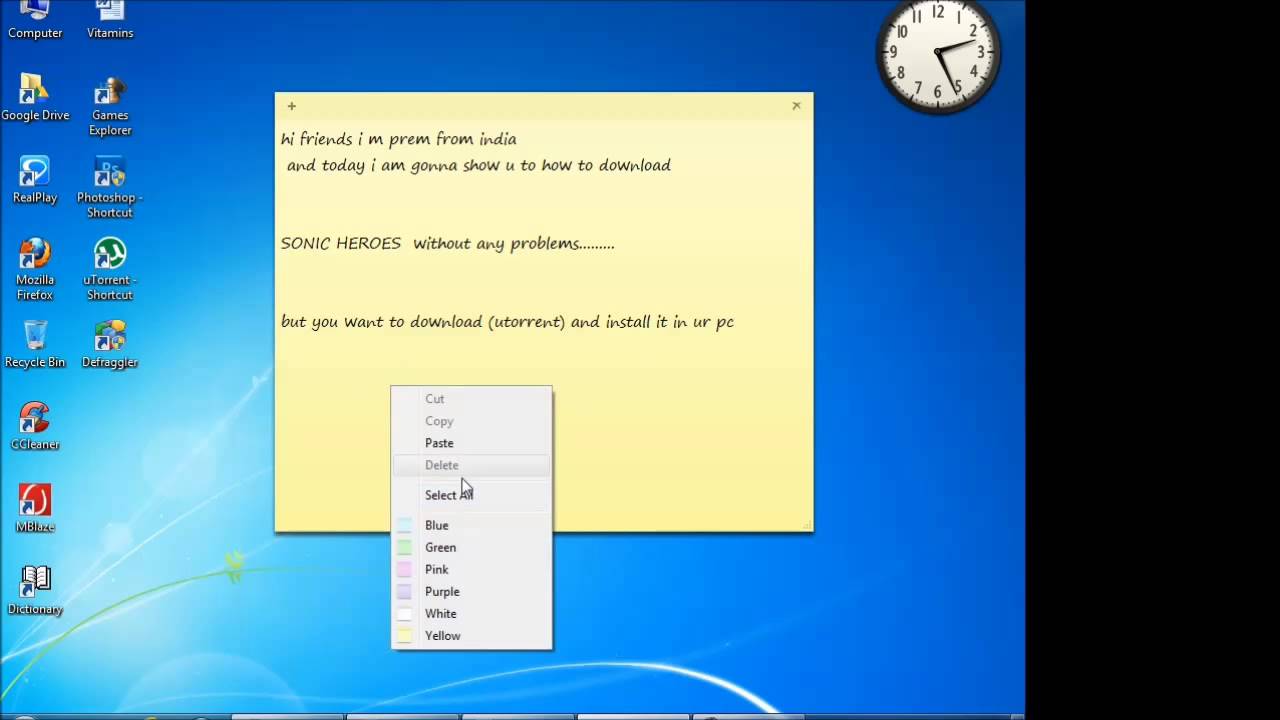Change note color to Blue
This screenshot has width=1280, height=720.
[x=471, y=525]
